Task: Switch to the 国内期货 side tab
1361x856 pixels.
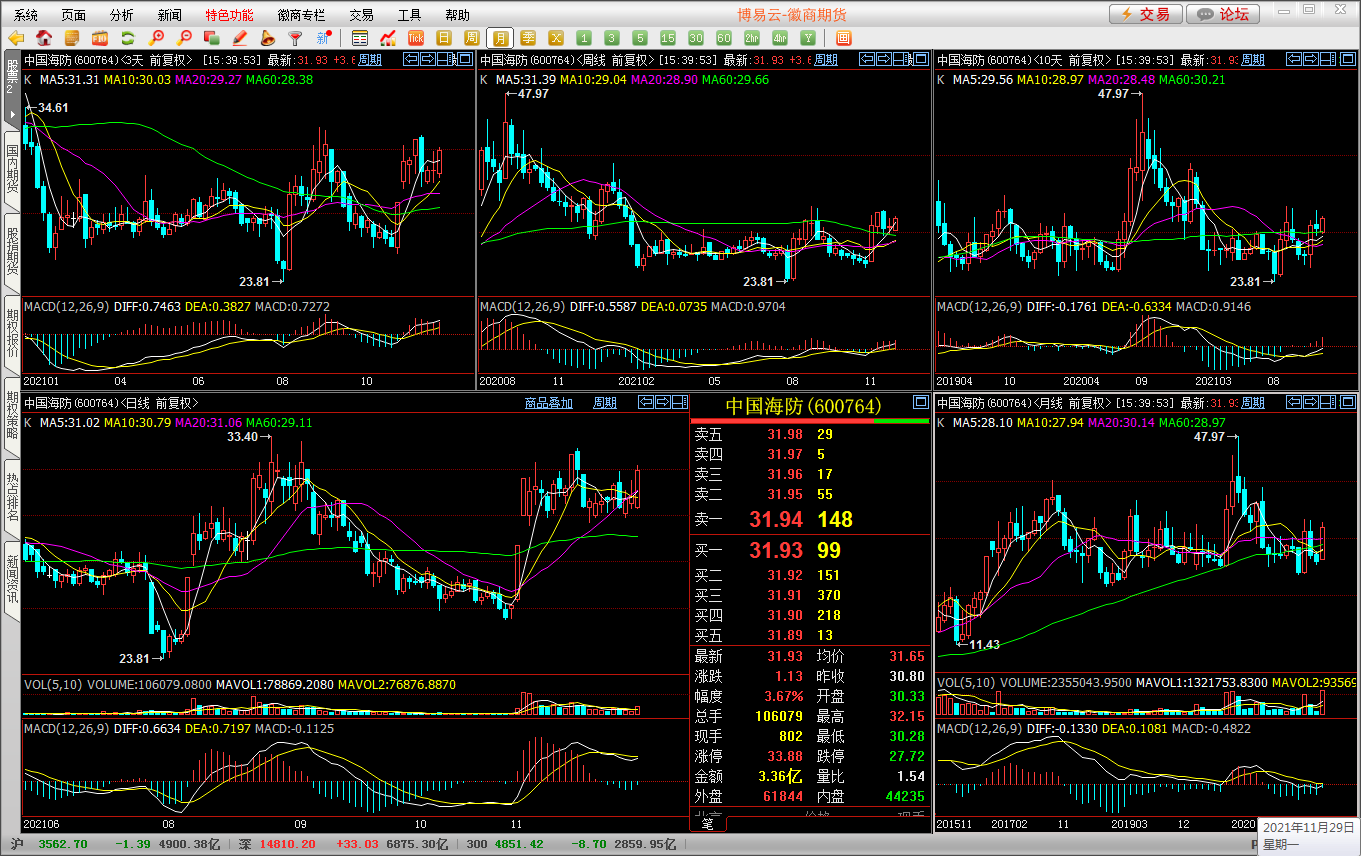Action: click(12, 169)
